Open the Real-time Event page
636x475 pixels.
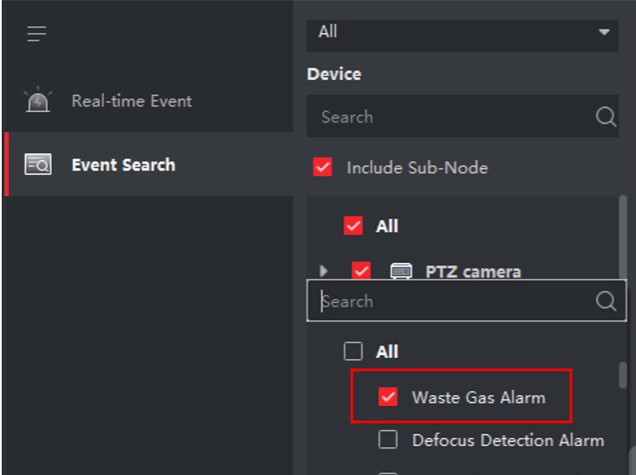(131, 101)
